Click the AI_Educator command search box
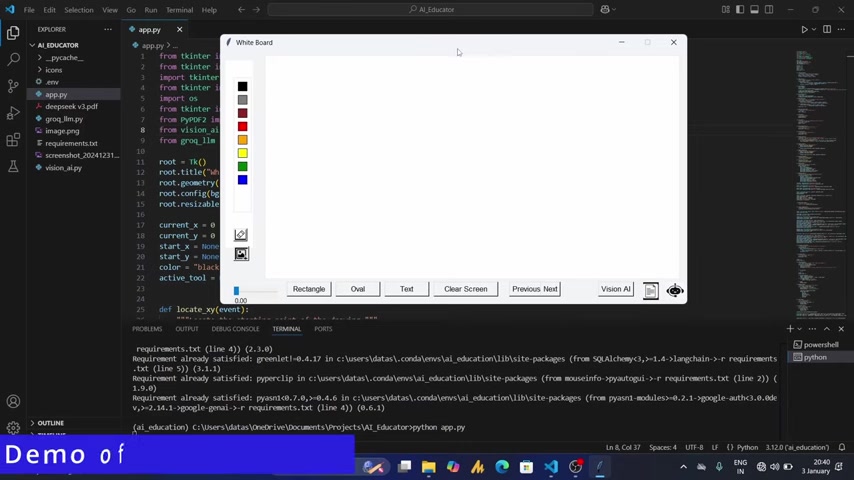Screen dimensions: 854x480 (430, 9)
